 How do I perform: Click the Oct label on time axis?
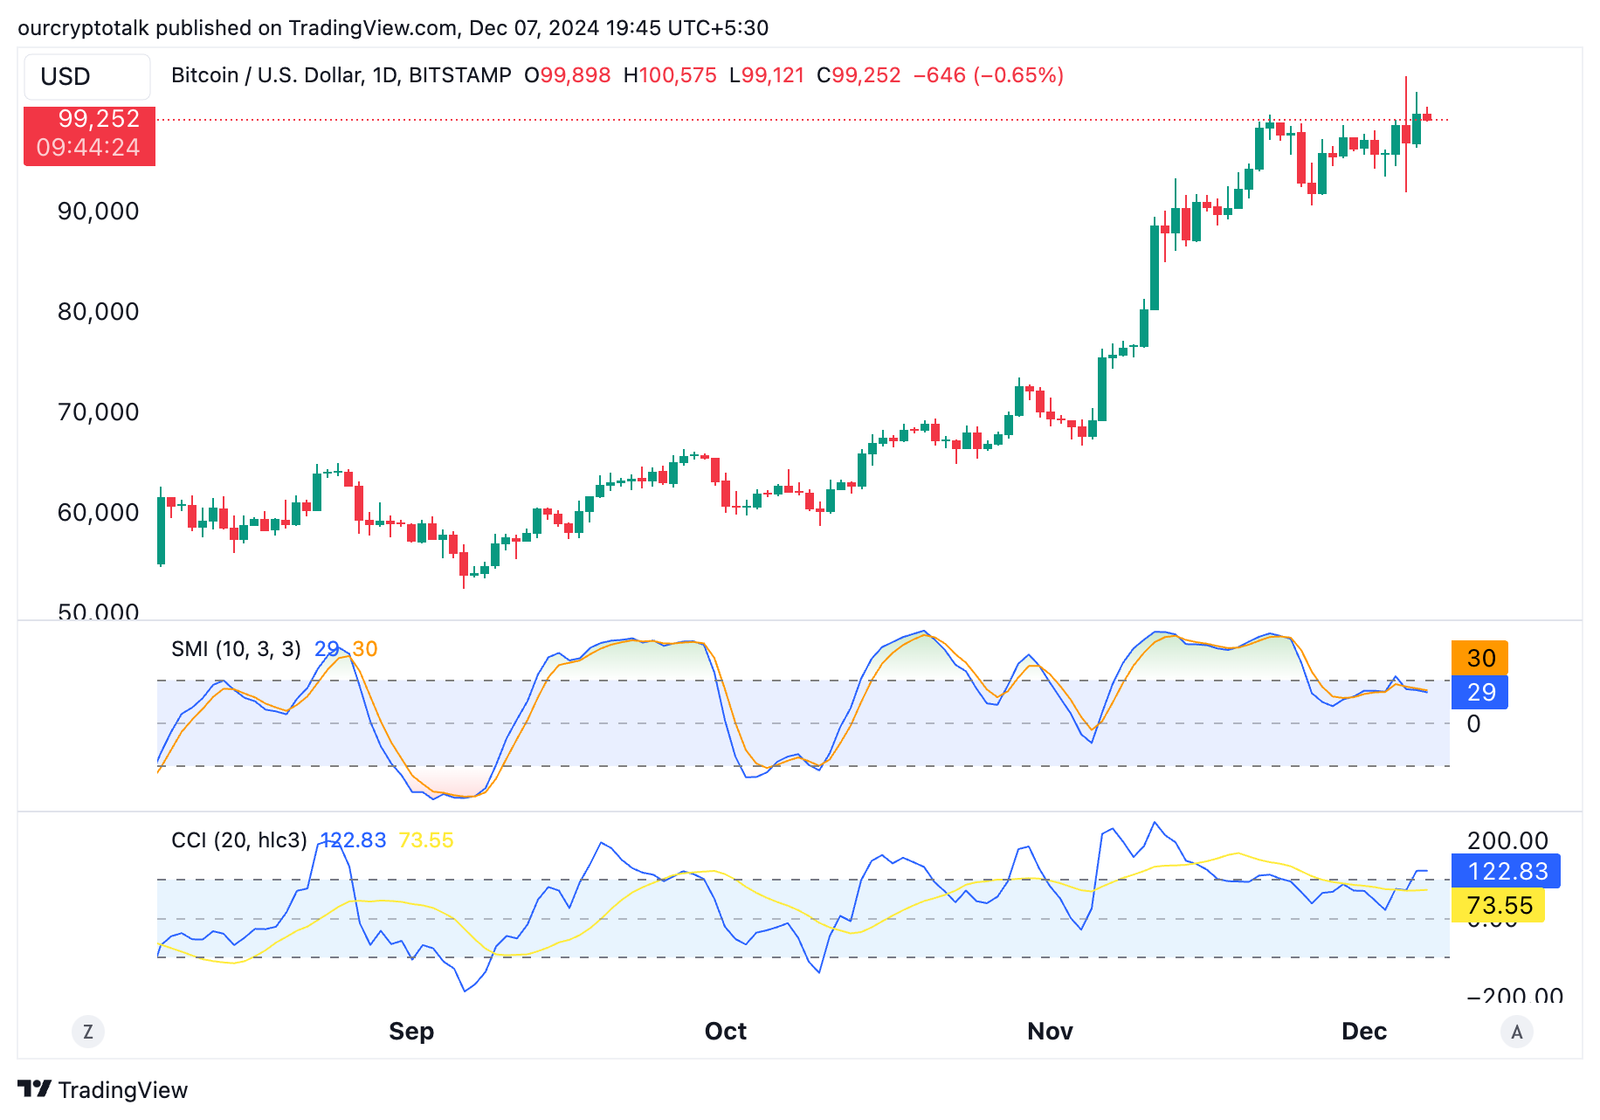coord(725,1031)
